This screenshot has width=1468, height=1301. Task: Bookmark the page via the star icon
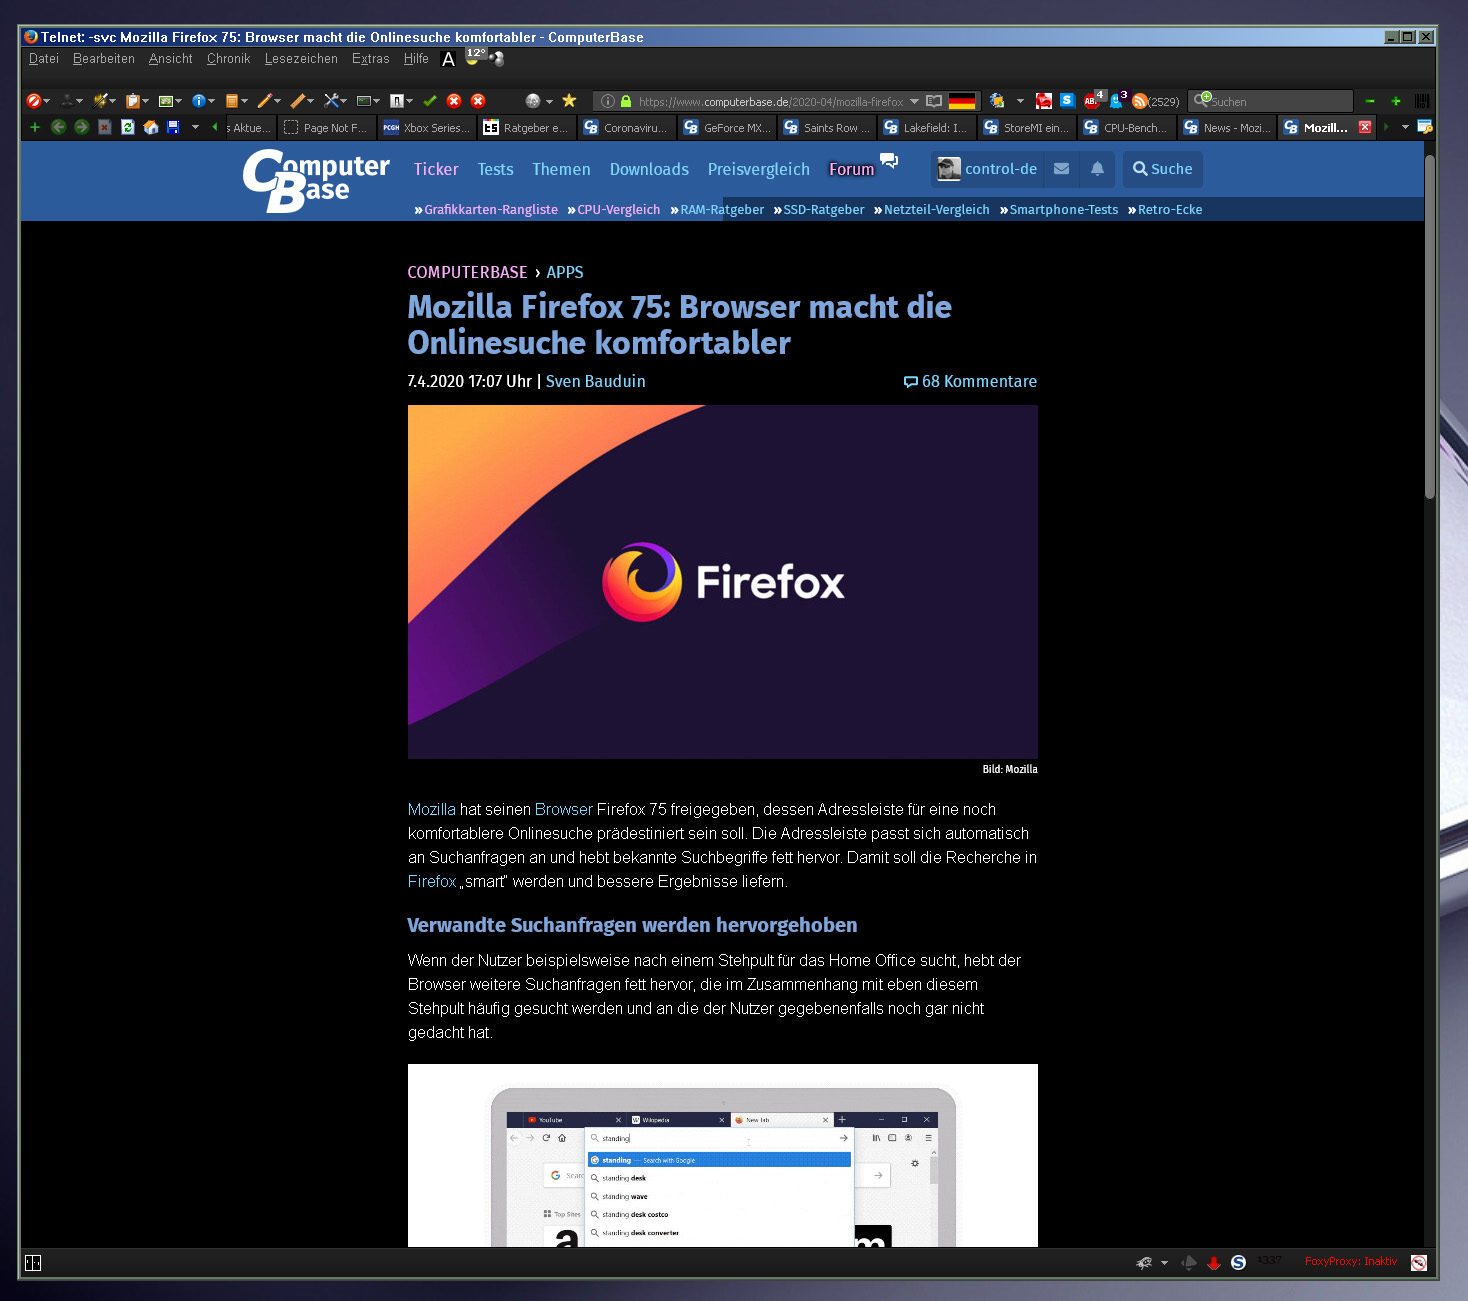(x=570, y=100)
